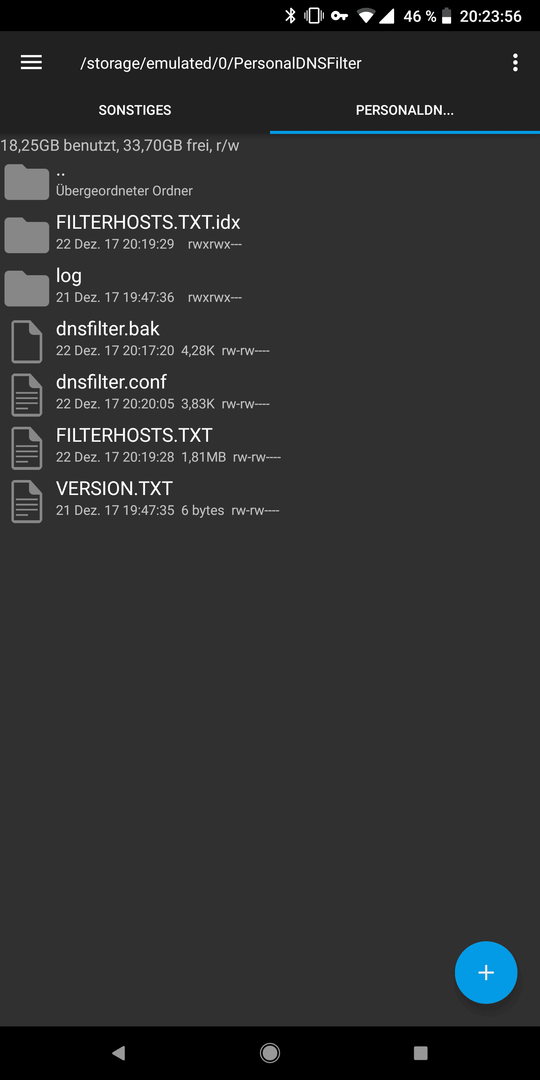Tap the log folder icon
Screen dimensions: 540x1080
(26, 288)
